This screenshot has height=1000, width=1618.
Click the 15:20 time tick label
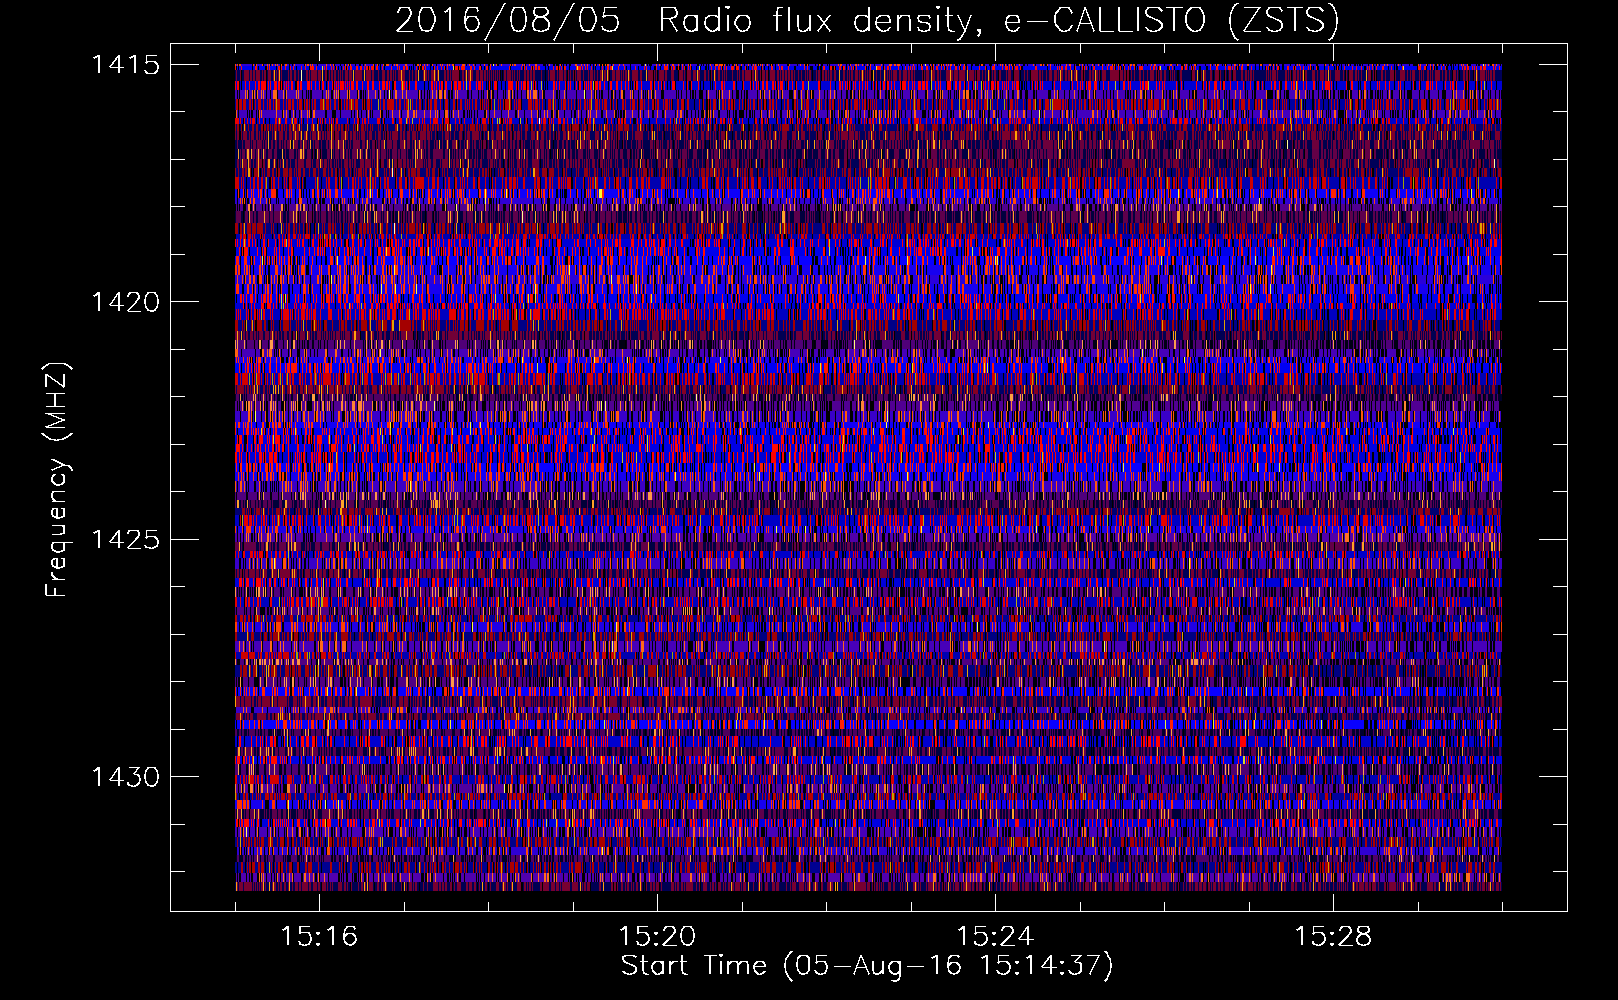[657, 936]
